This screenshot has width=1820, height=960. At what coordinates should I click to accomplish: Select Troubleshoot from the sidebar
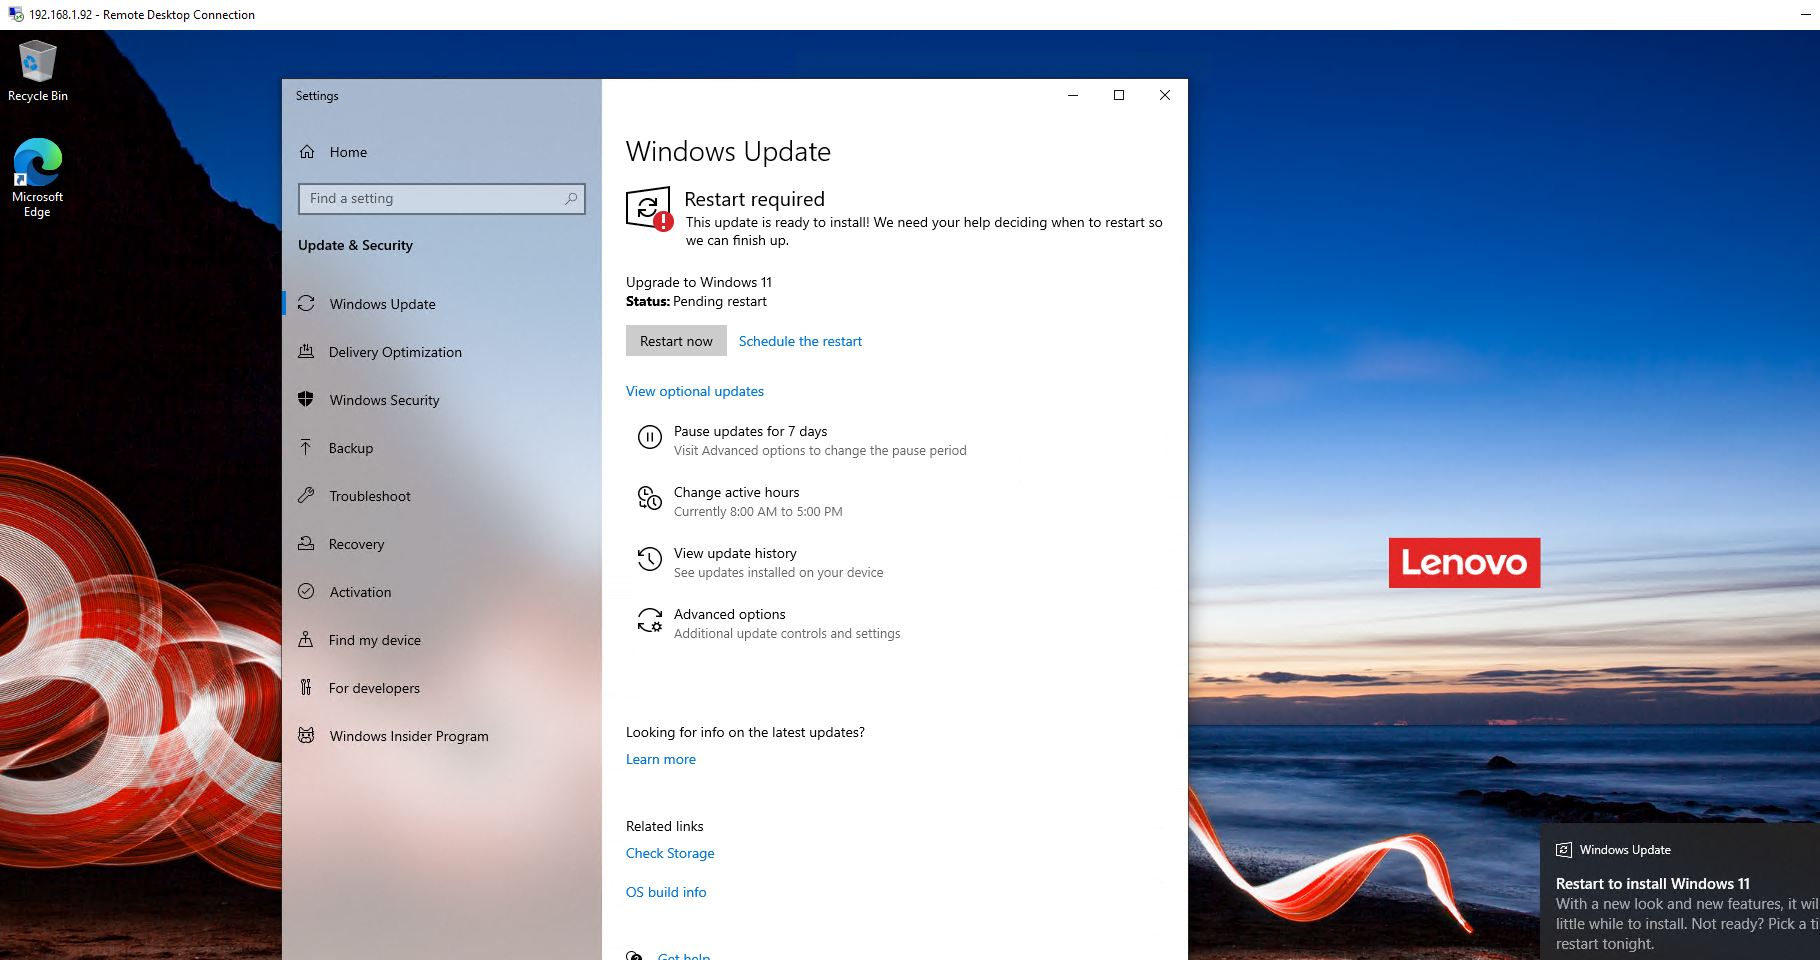coord(370,496)
